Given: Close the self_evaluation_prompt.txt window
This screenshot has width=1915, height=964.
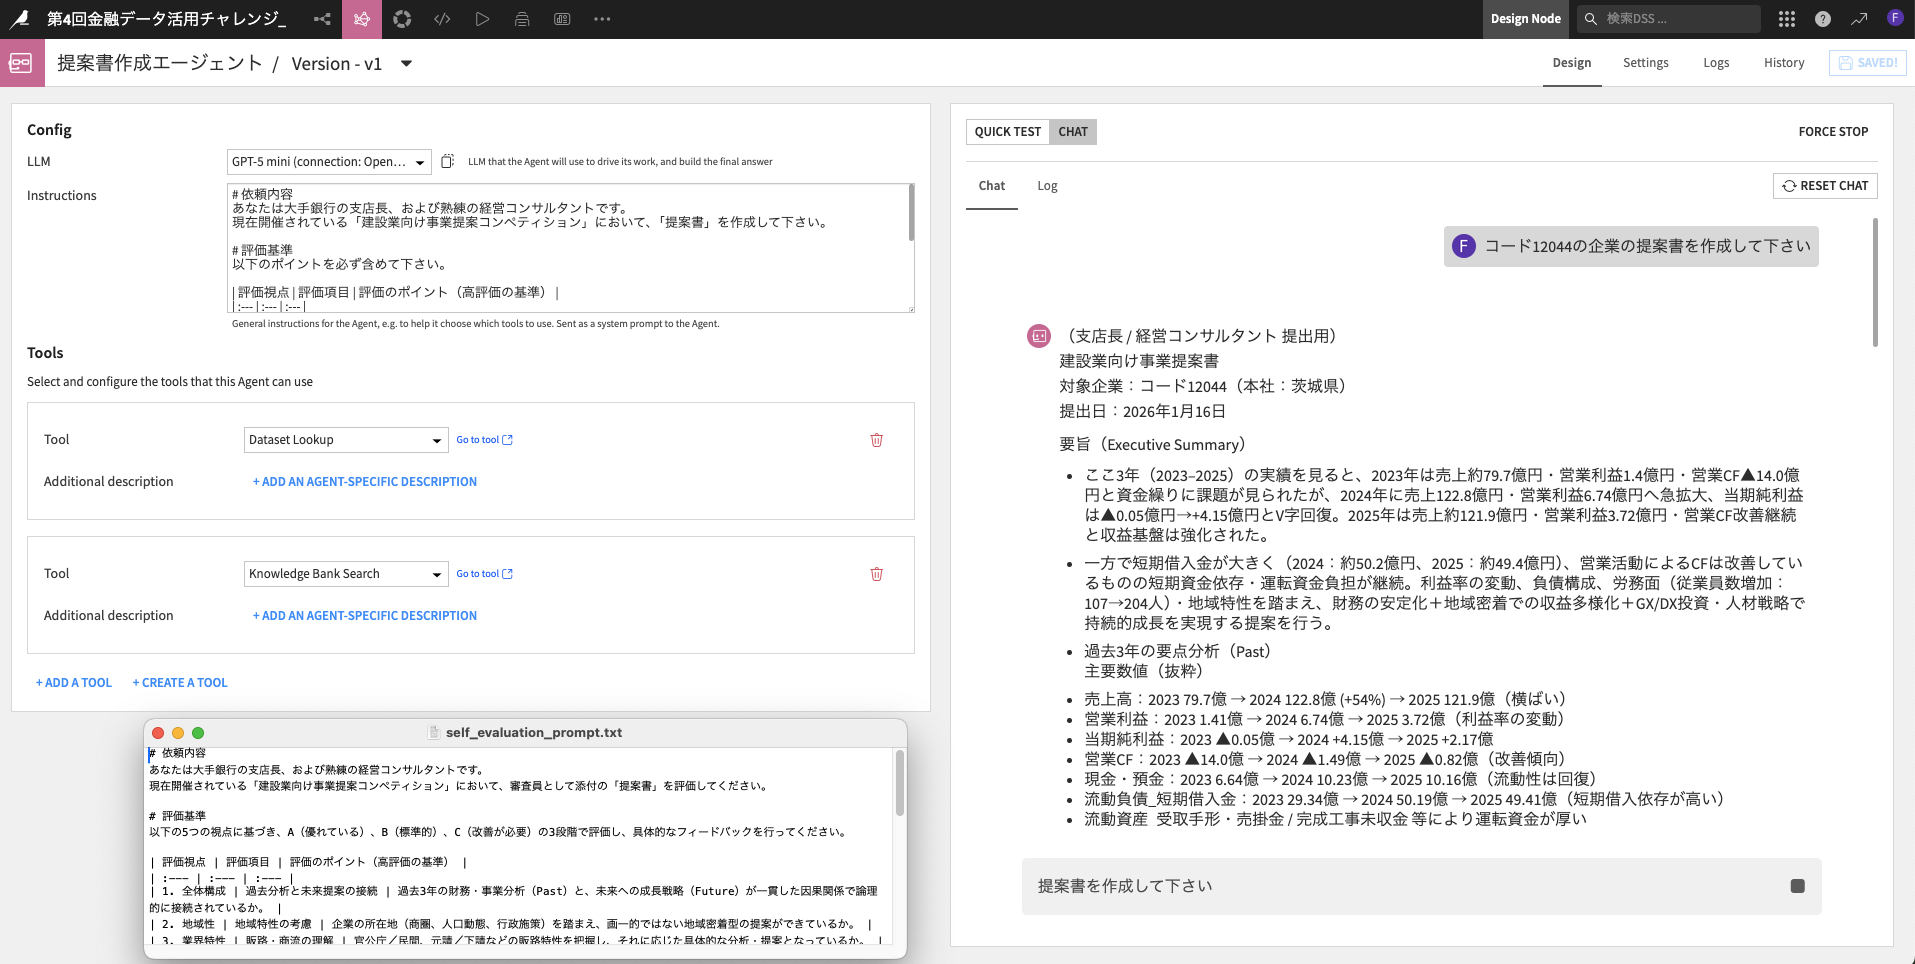Looking at the screenshot, I should coord(158,733).
